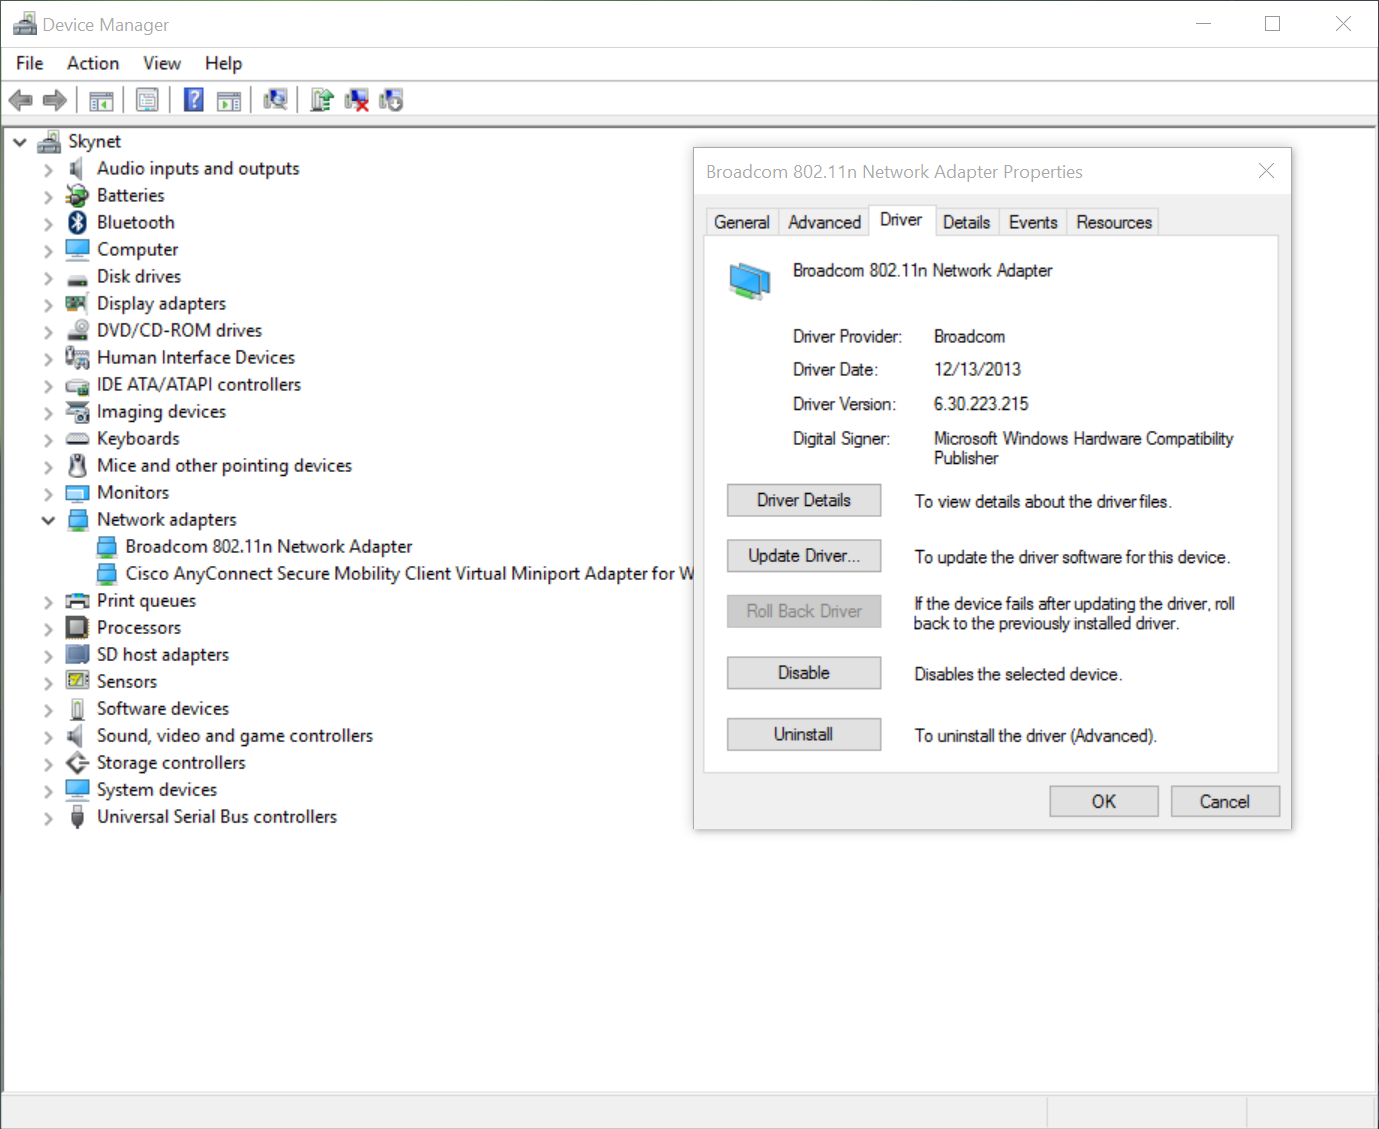Click the Microsoft Windows Hardware Compatibility Publisher text

(1083, 448)
